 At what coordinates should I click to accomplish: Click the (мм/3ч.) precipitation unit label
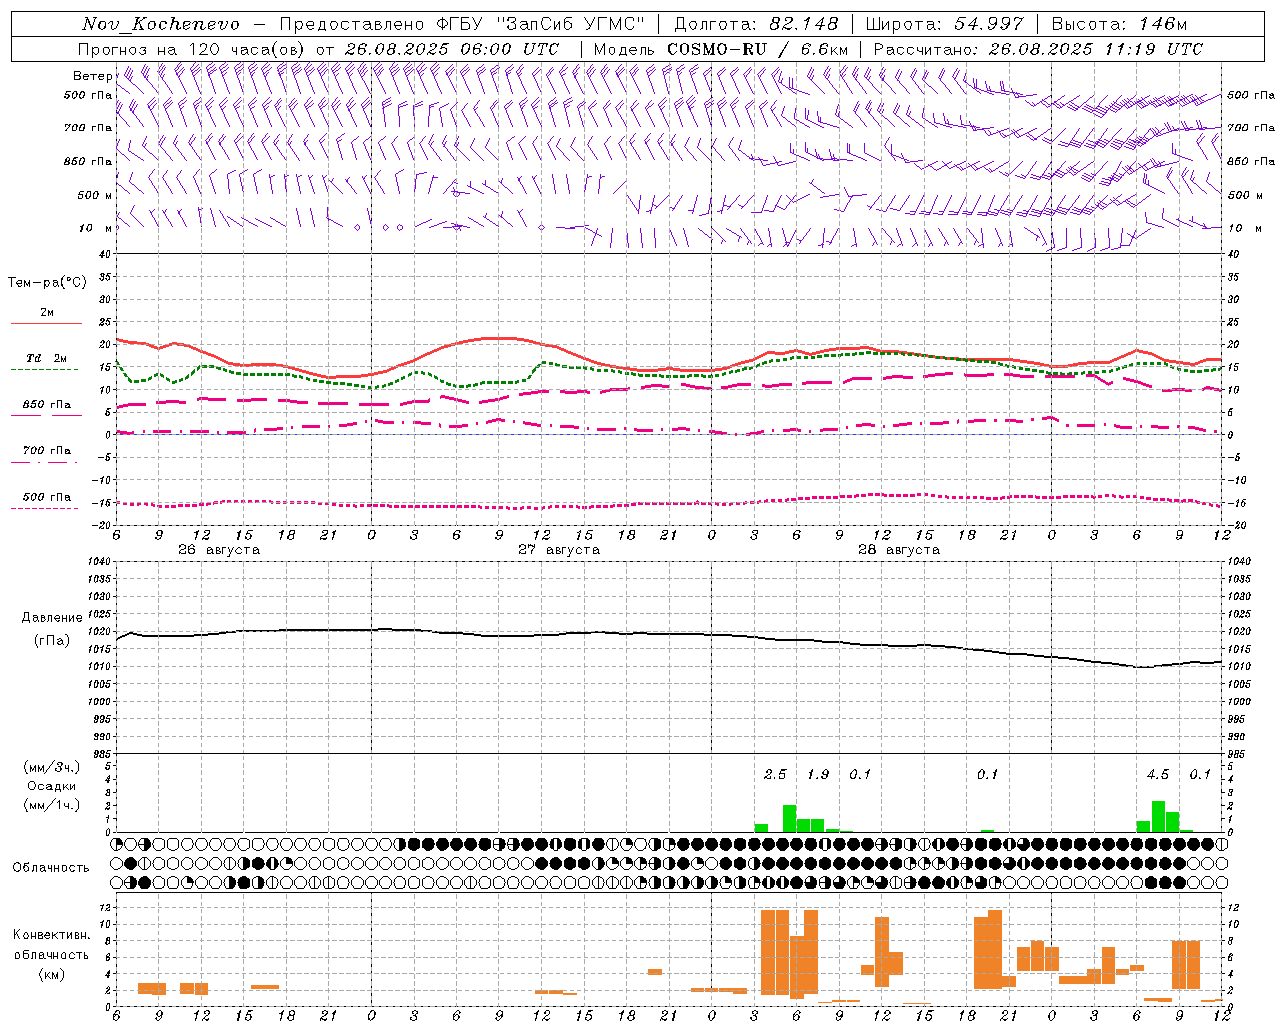tap(51, 767)
